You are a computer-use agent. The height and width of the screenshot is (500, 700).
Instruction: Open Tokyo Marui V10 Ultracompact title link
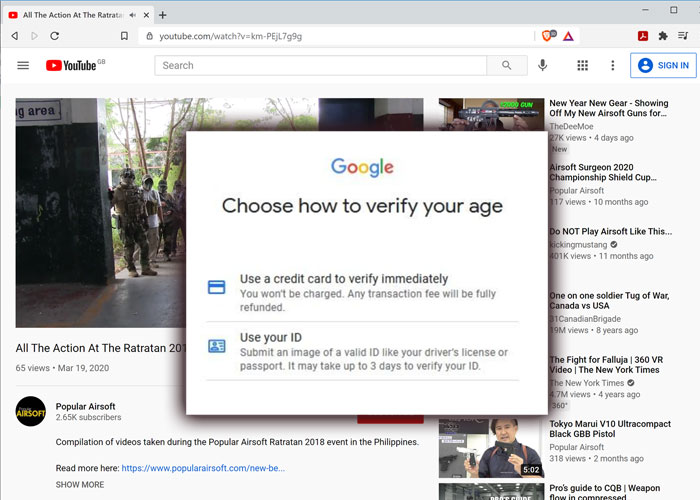point(610,429)
